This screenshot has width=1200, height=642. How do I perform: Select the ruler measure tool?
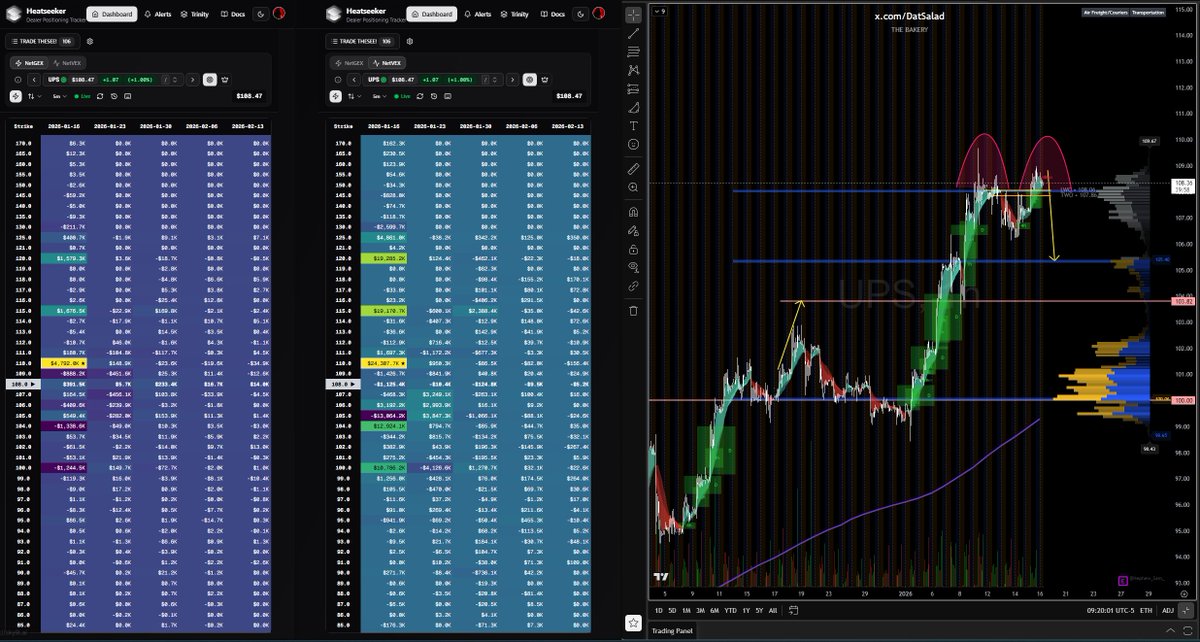coord(633,168)
